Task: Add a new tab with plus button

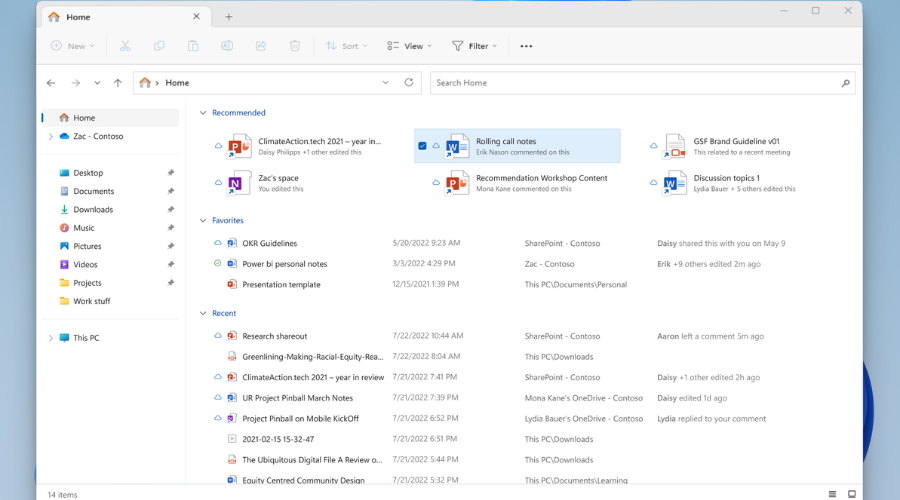Action: 228,17
